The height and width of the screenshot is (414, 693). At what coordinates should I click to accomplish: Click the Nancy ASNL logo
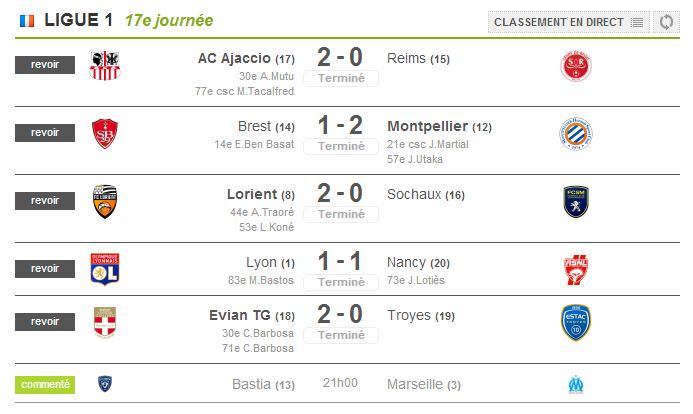[x=576, y=270]
